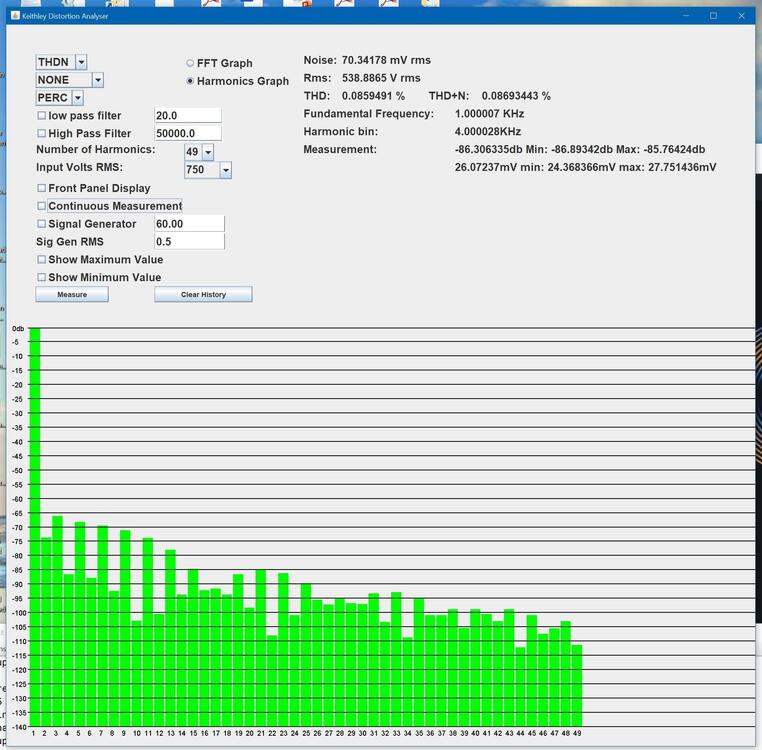Click the Keithley app icon in title bar
The width and height of the screenshot is (762, 750).
[x=14, y=16]
